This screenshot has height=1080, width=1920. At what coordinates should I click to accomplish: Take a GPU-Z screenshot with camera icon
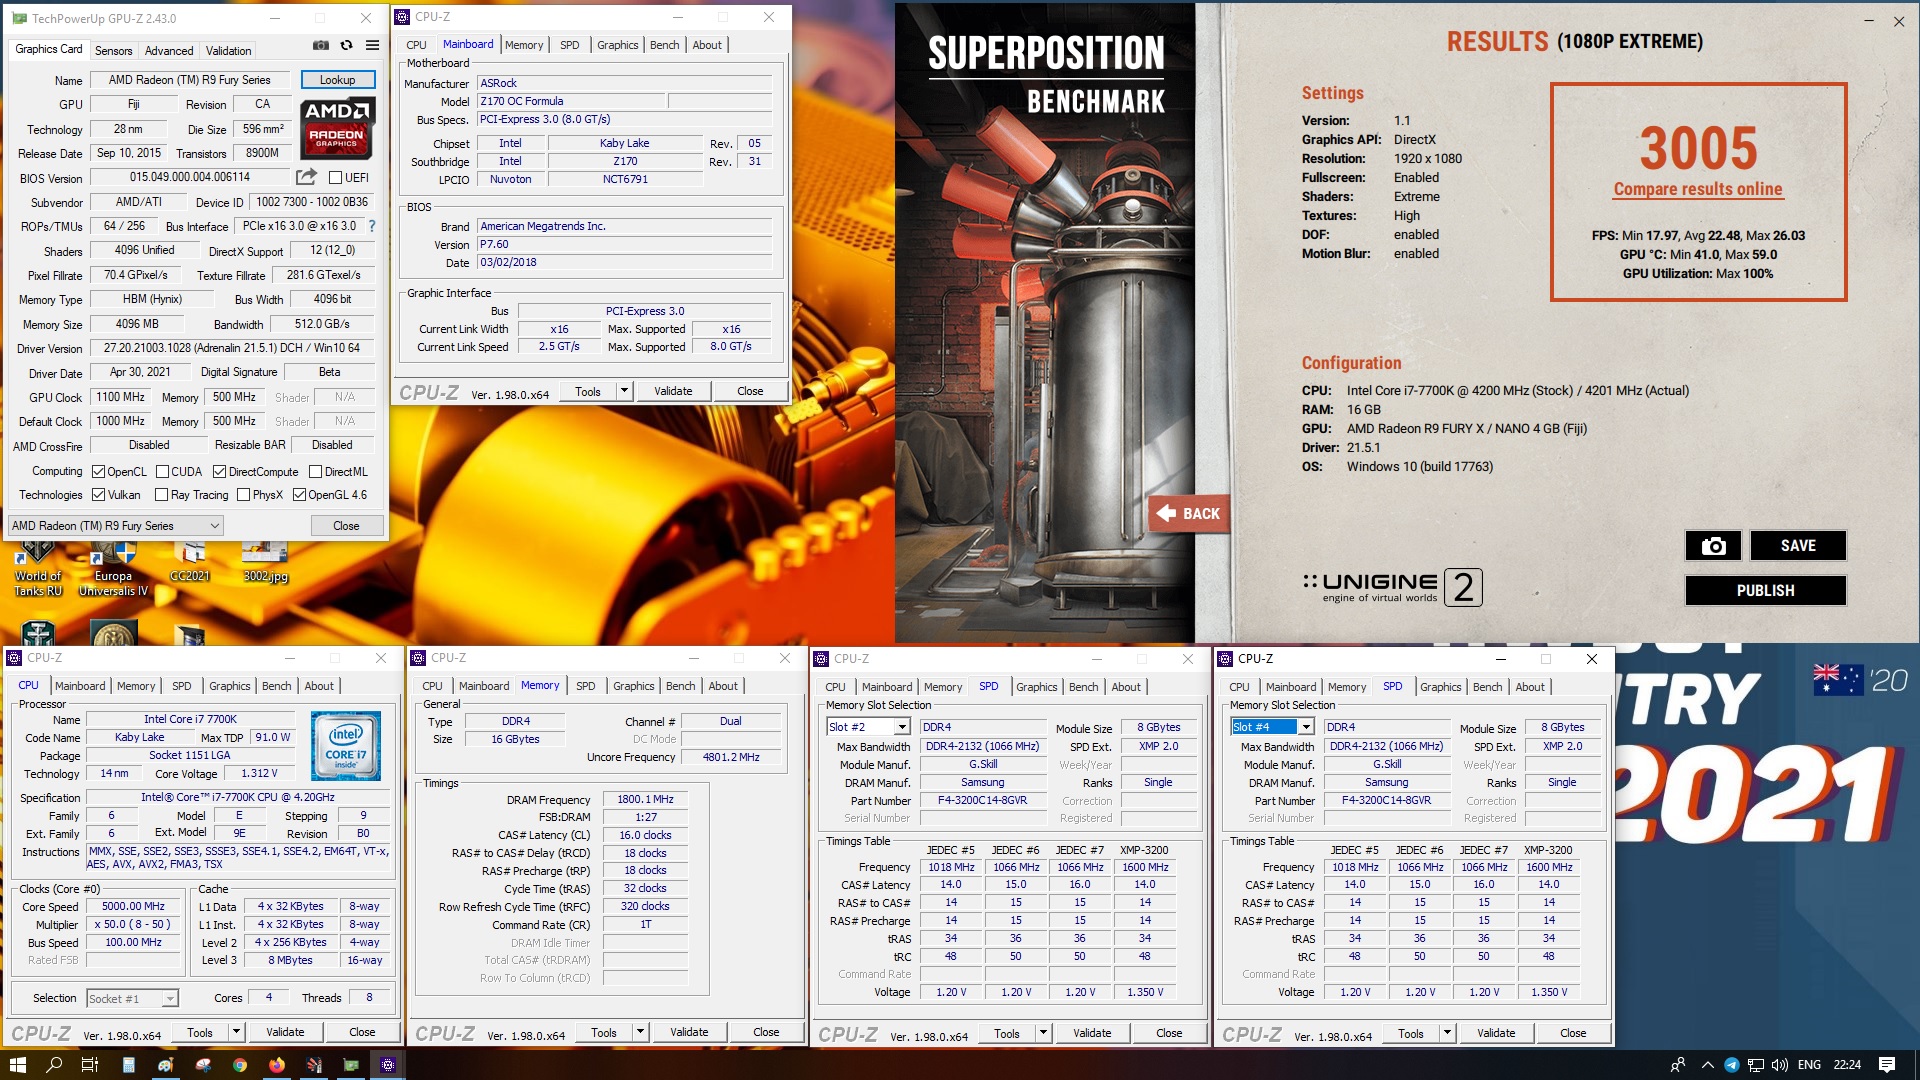pos(320,45)
